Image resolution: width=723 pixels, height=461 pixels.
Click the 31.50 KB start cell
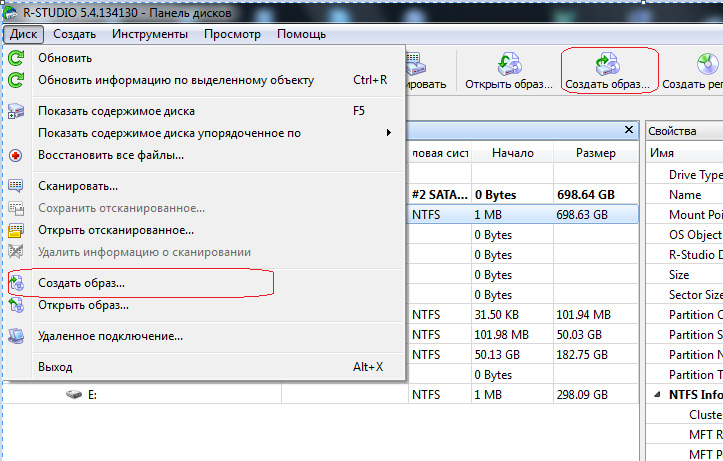[512, 315]
